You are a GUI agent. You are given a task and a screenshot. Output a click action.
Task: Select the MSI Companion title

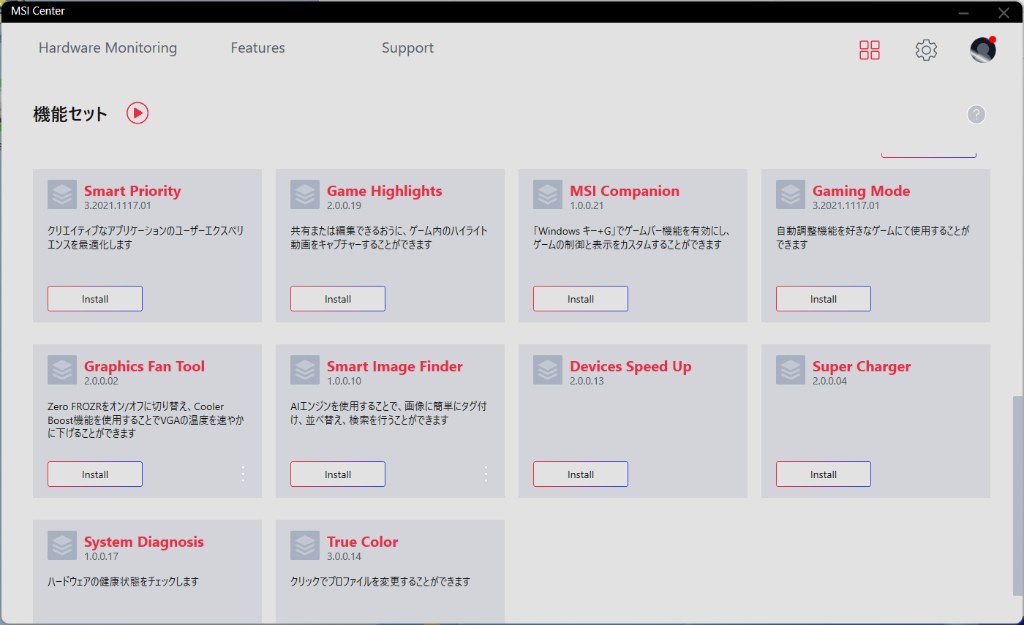tap(624, 191)
